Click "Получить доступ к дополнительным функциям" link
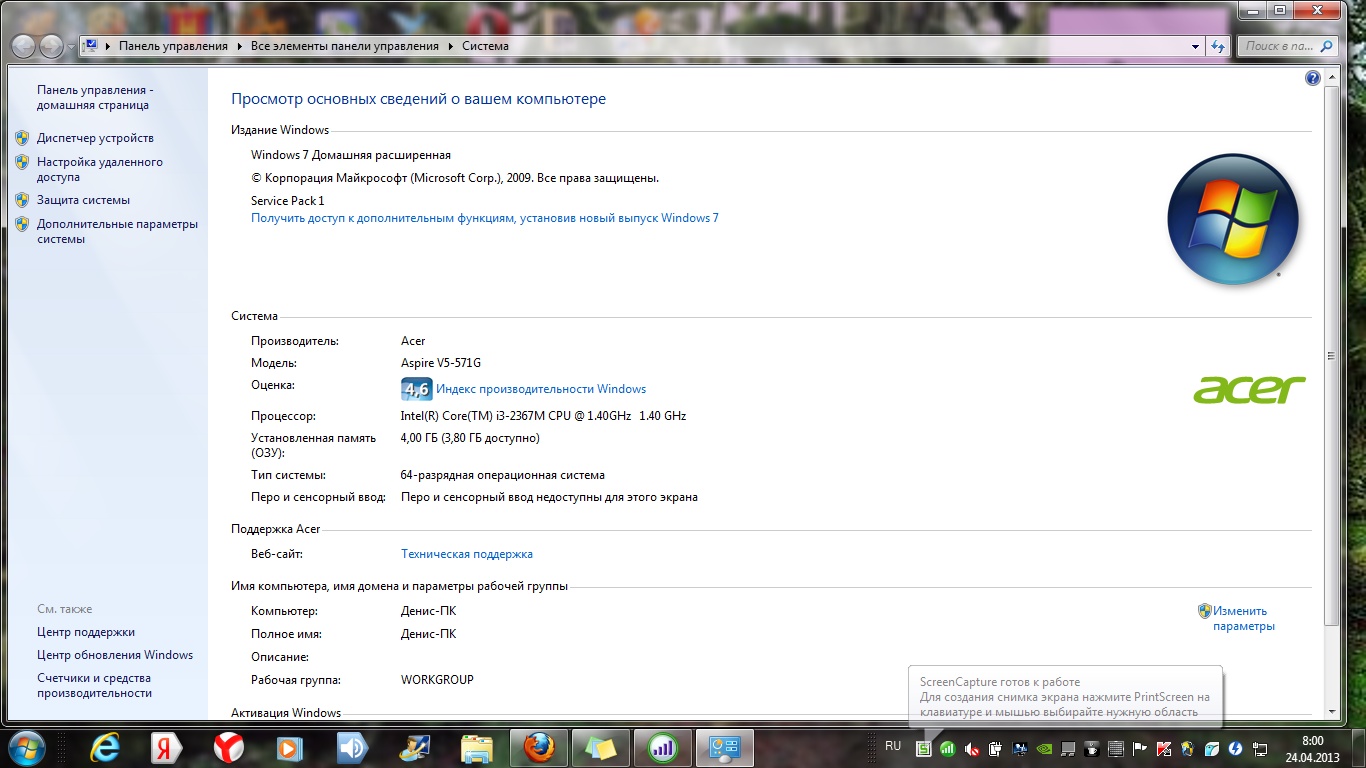The width and height of the screenshot is (1366, 768). point(485,218)
